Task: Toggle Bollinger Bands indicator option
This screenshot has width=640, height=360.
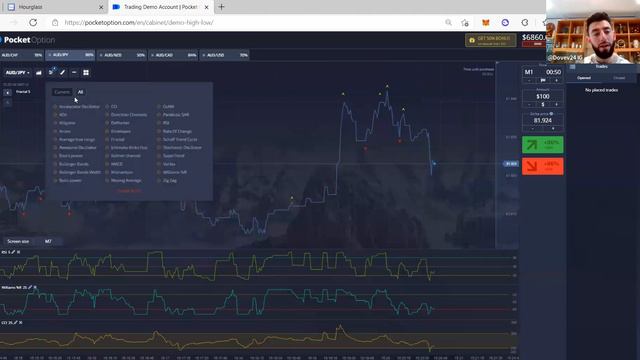Action: click(71, 164)
